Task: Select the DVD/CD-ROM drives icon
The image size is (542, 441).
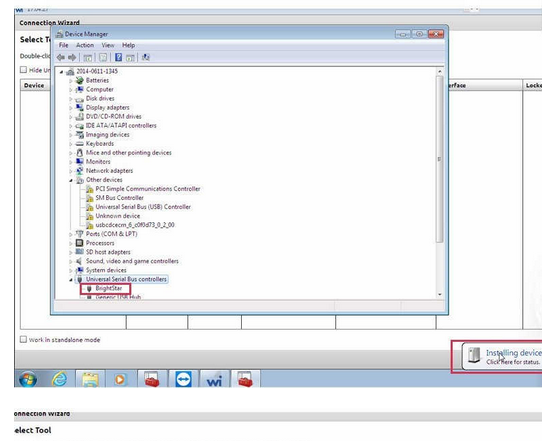Action: [80, 116]
